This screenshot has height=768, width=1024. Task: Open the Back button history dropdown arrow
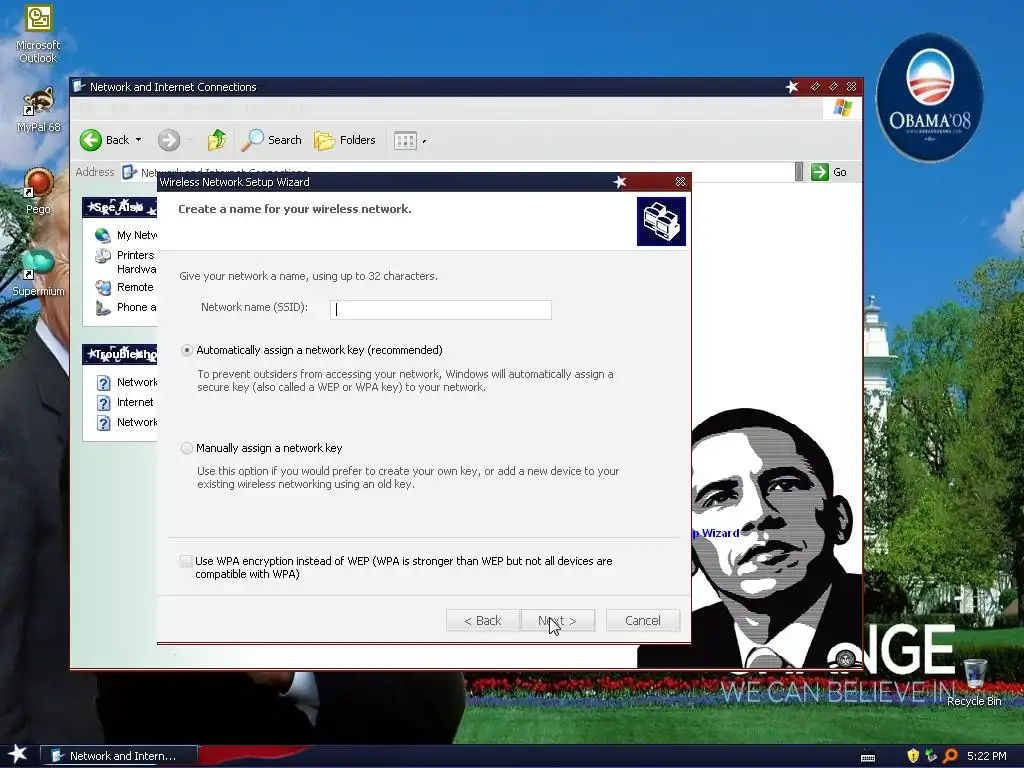click(x=138, y=140)
